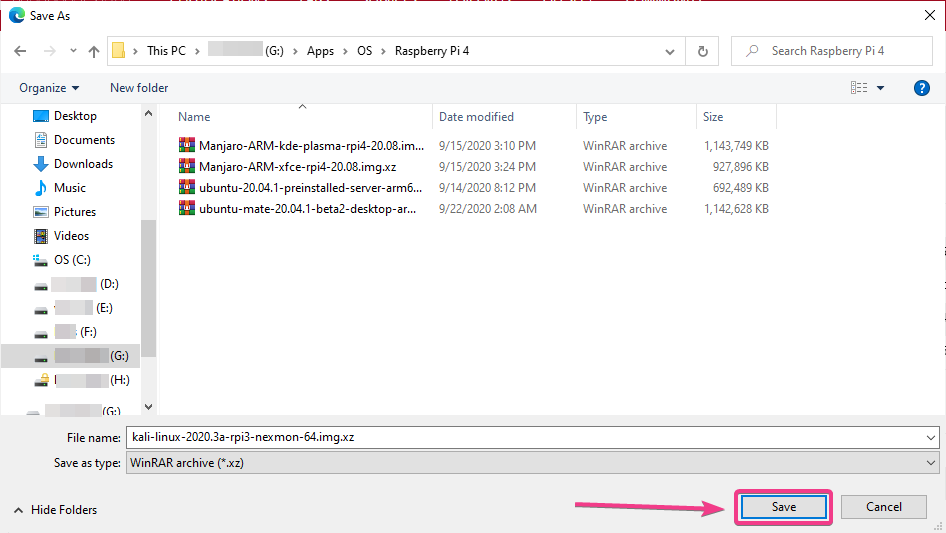Expand the address bar history dropdown
The image size is (946, 533).
[x=670, y=51]
